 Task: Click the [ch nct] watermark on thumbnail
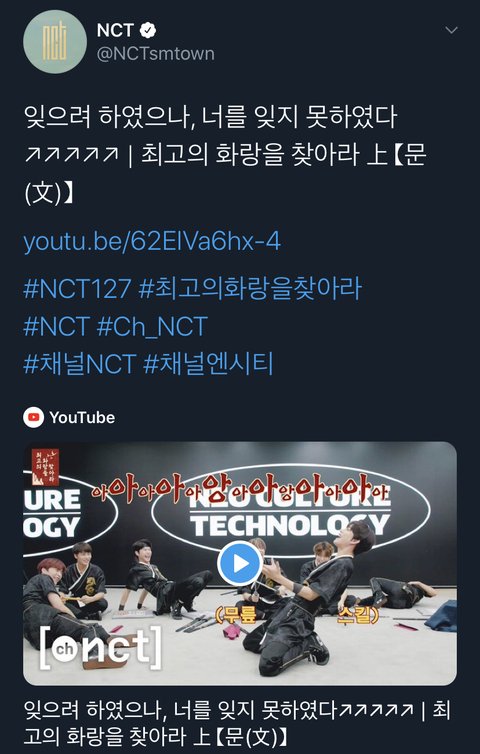coord(100,648)
